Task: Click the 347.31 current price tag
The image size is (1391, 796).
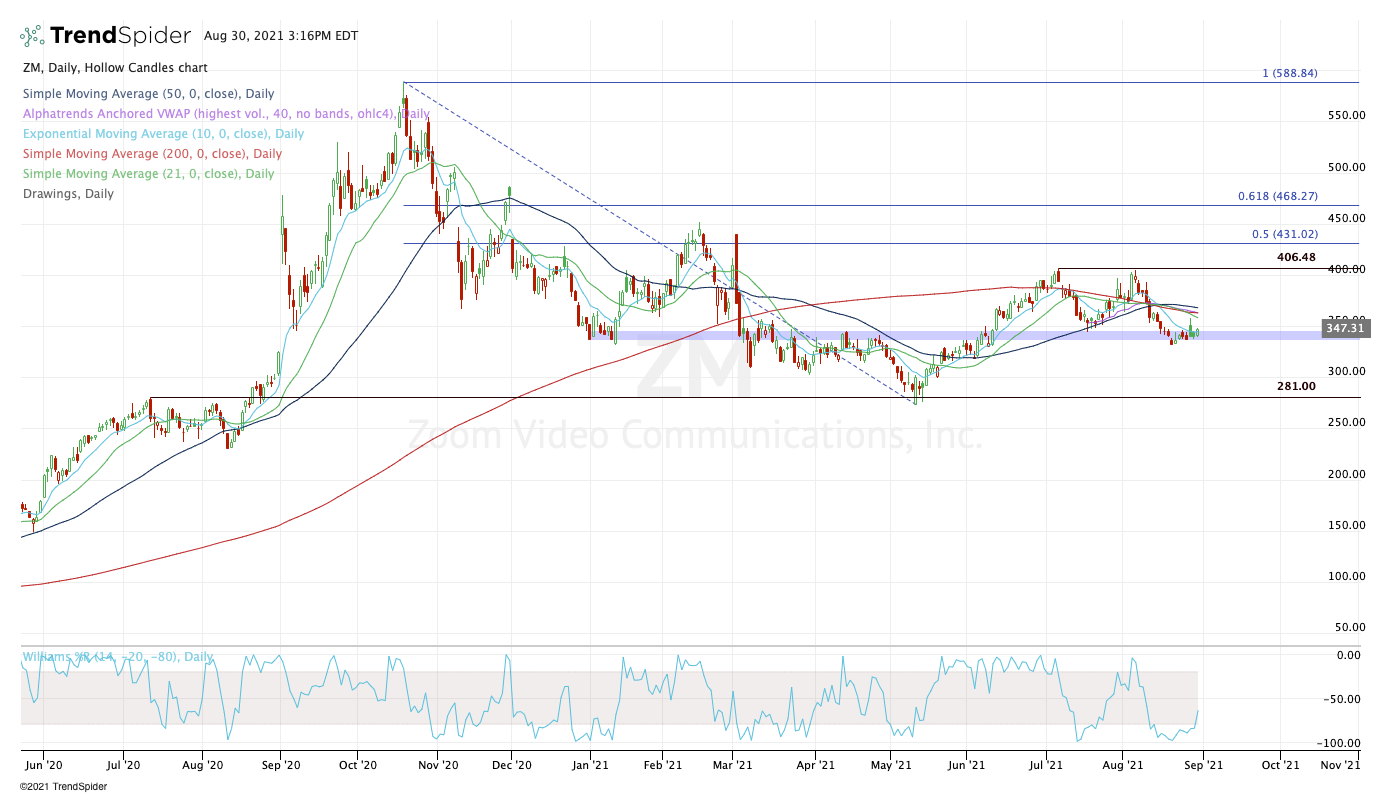Action: 1342,328
